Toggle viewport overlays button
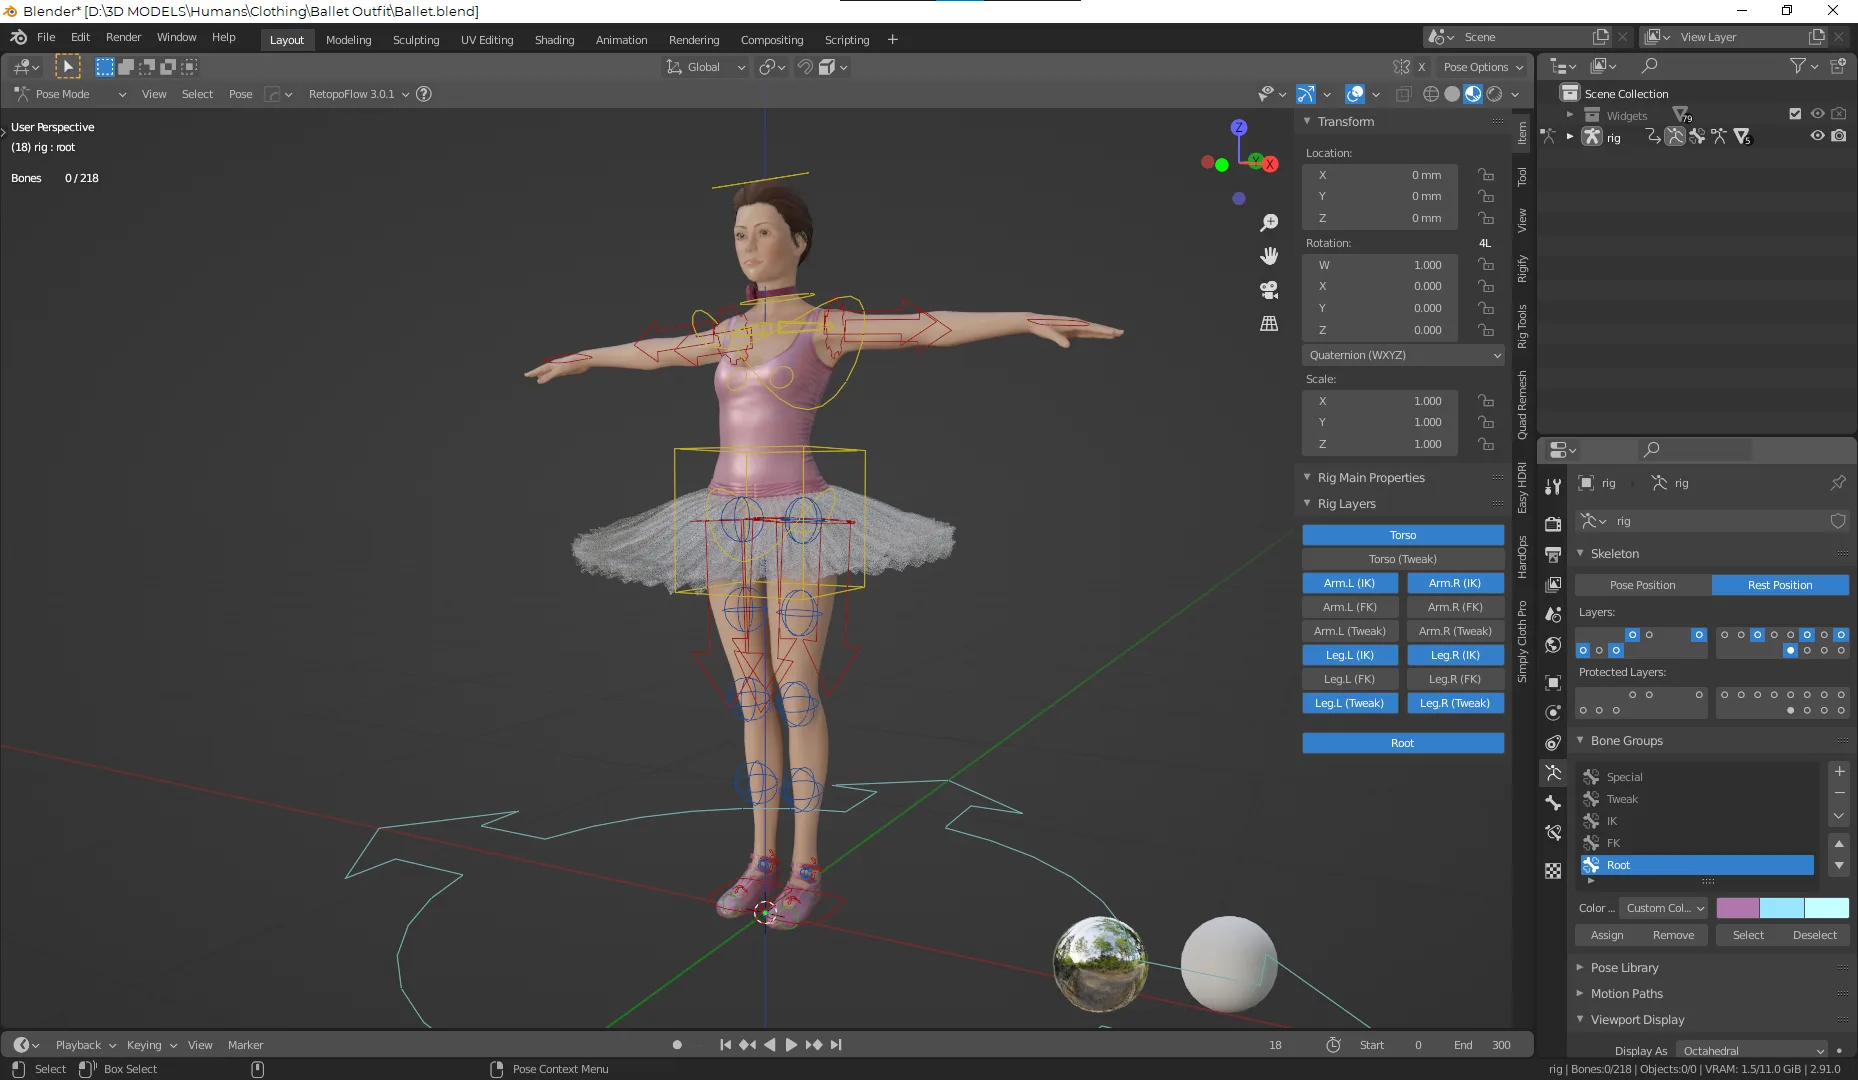The image size is (1858, 1080). [1355, 94]
